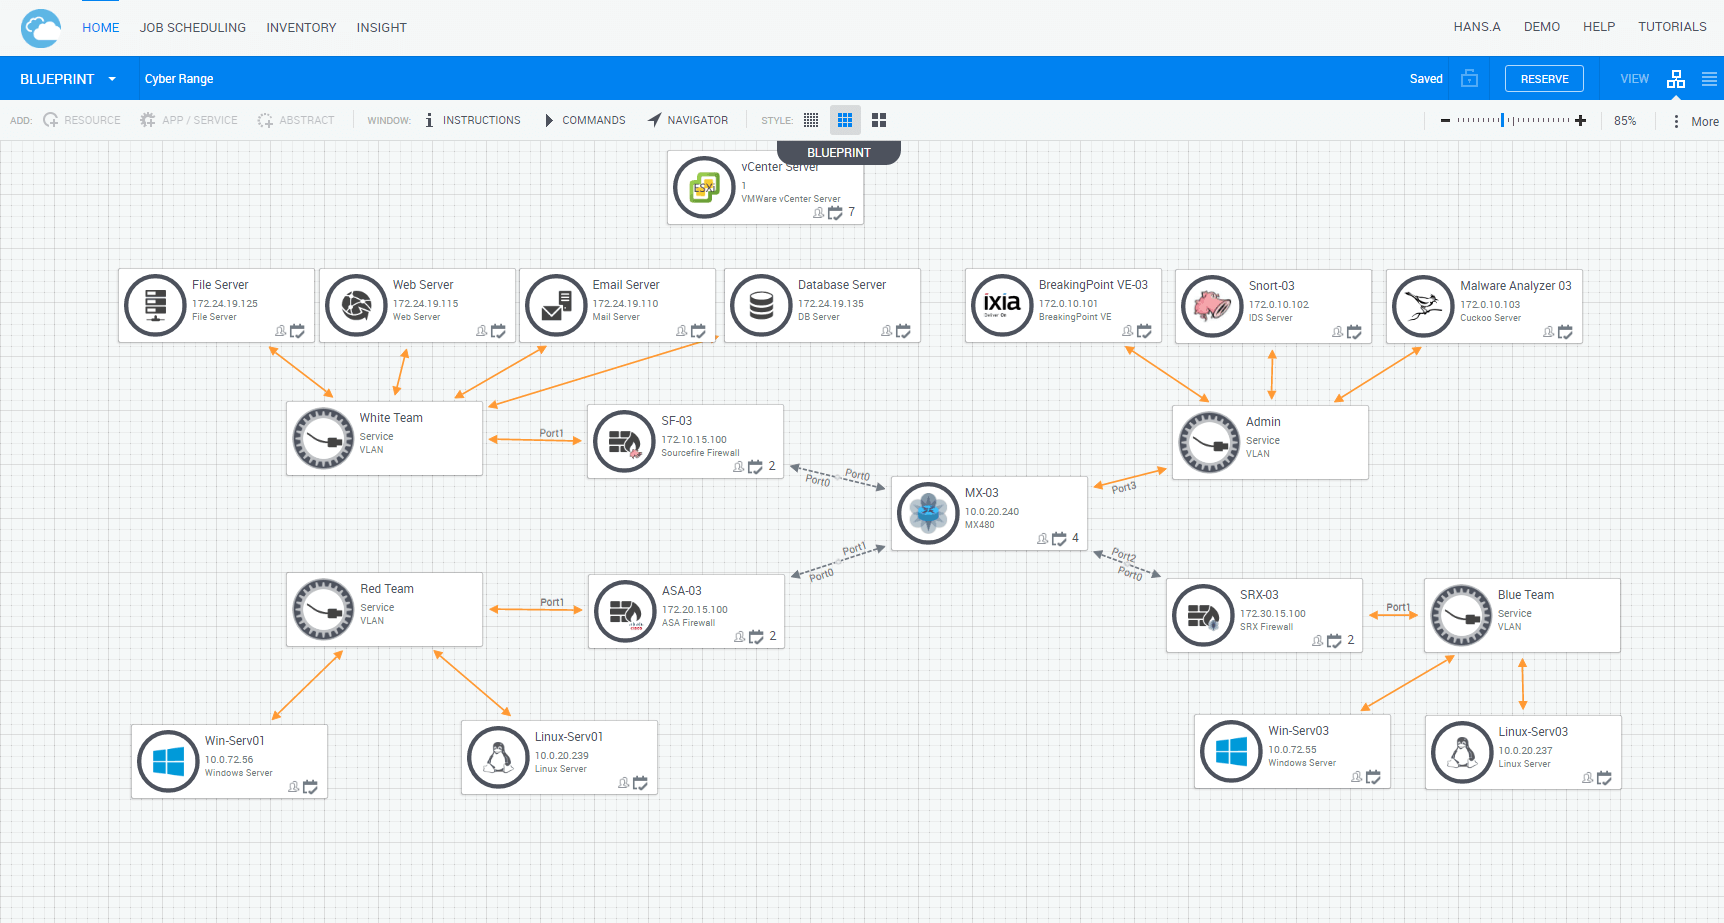Open the COMMANDS window
The height and width of the screenshot is (923, 1724).
pos(585,120)
